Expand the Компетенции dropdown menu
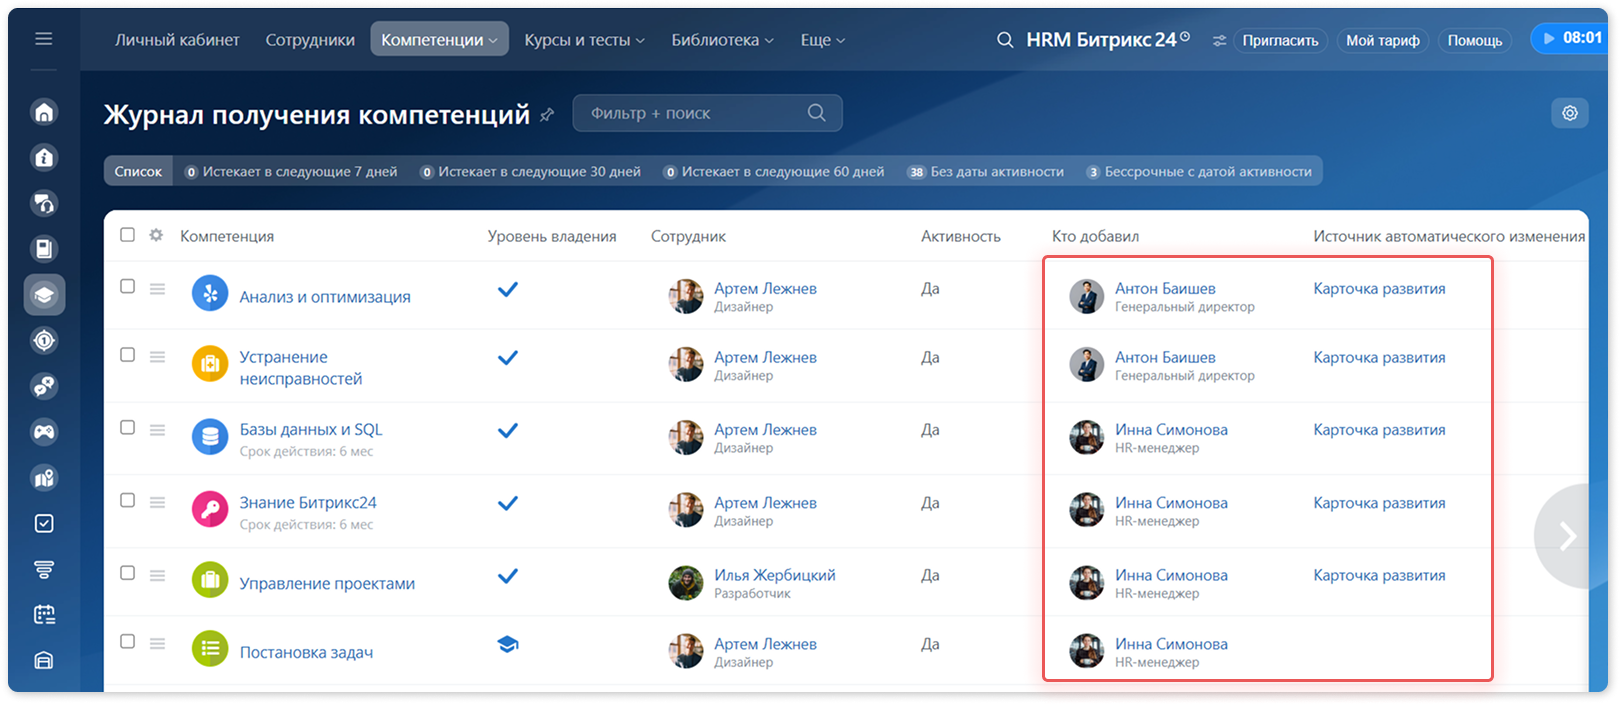This screenshot has height=706, width=1620. 439,40
